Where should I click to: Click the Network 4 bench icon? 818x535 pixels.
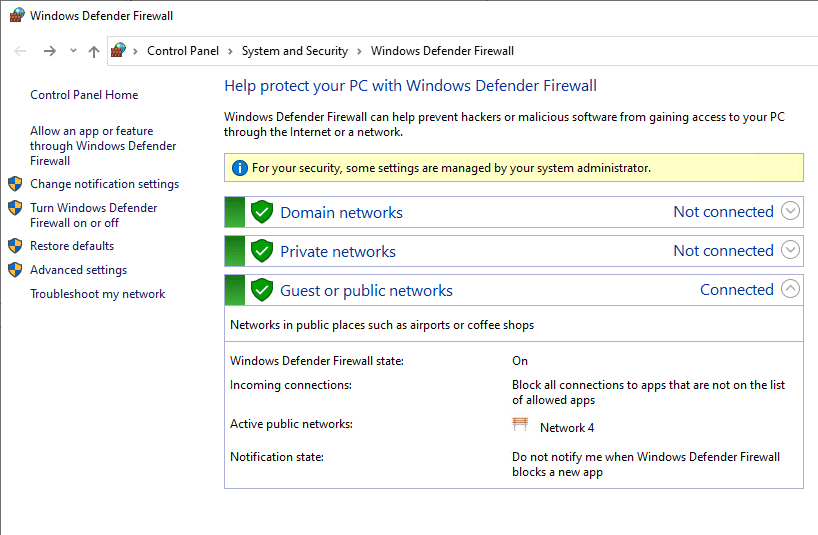click(x=520, y=424)
